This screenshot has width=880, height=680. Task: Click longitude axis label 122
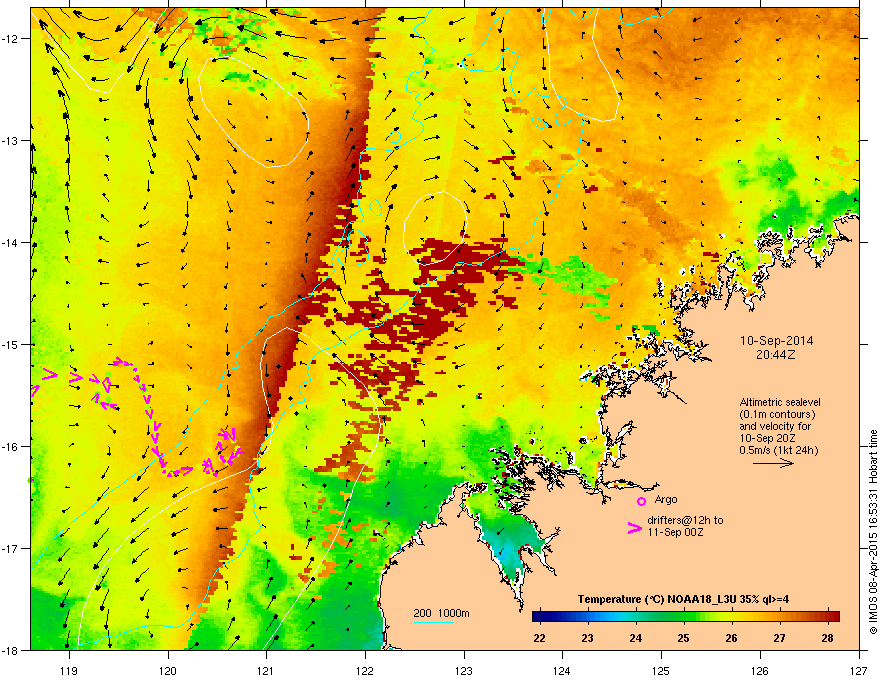pyautogui.click(x=365, y=670)
